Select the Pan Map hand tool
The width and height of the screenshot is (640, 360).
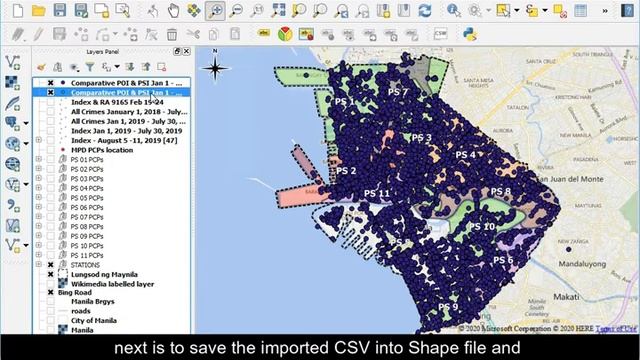coord(173,11)
